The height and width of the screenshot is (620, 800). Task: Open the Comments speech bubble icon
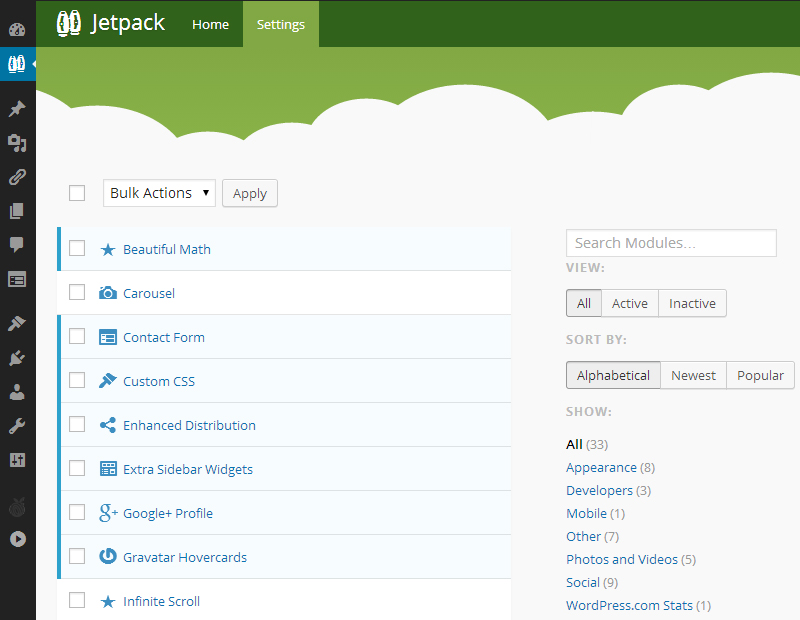point(17,245)
